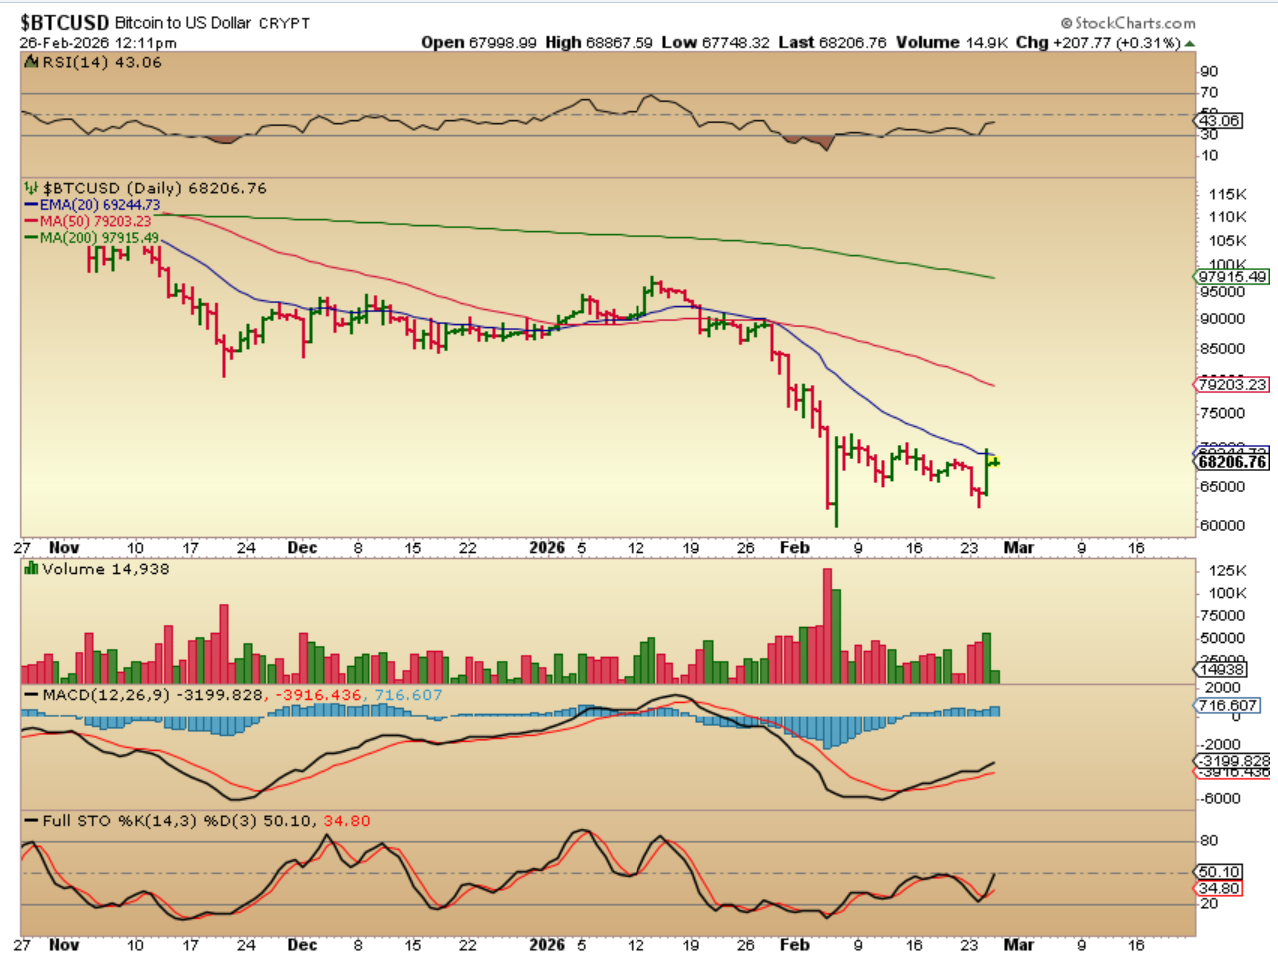Click the MA(50) 79203.23 legend text
The image size is (1278, 972).
click(96, 221)
